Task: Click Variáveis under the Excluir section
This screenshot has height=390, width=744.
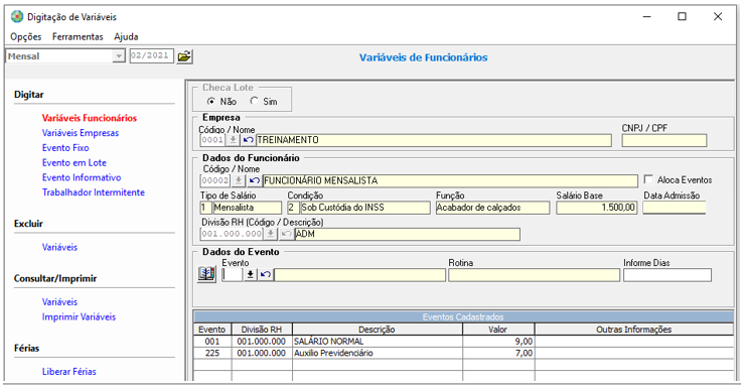Action: pos(59,247)
